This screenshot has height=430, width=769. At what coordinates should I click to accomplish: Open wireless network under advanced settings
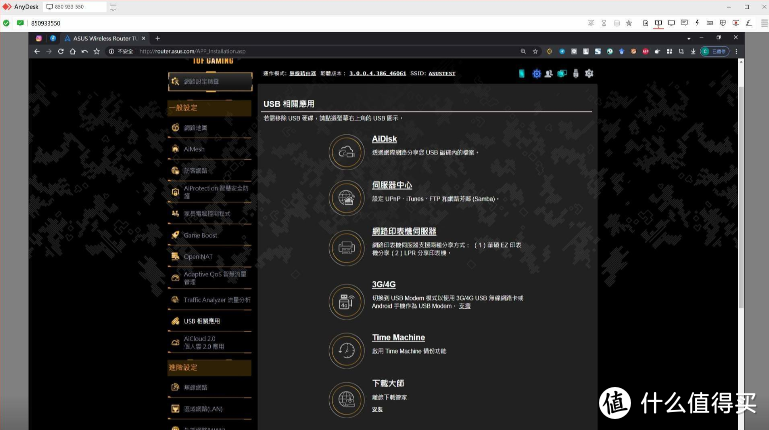(210, 387)
